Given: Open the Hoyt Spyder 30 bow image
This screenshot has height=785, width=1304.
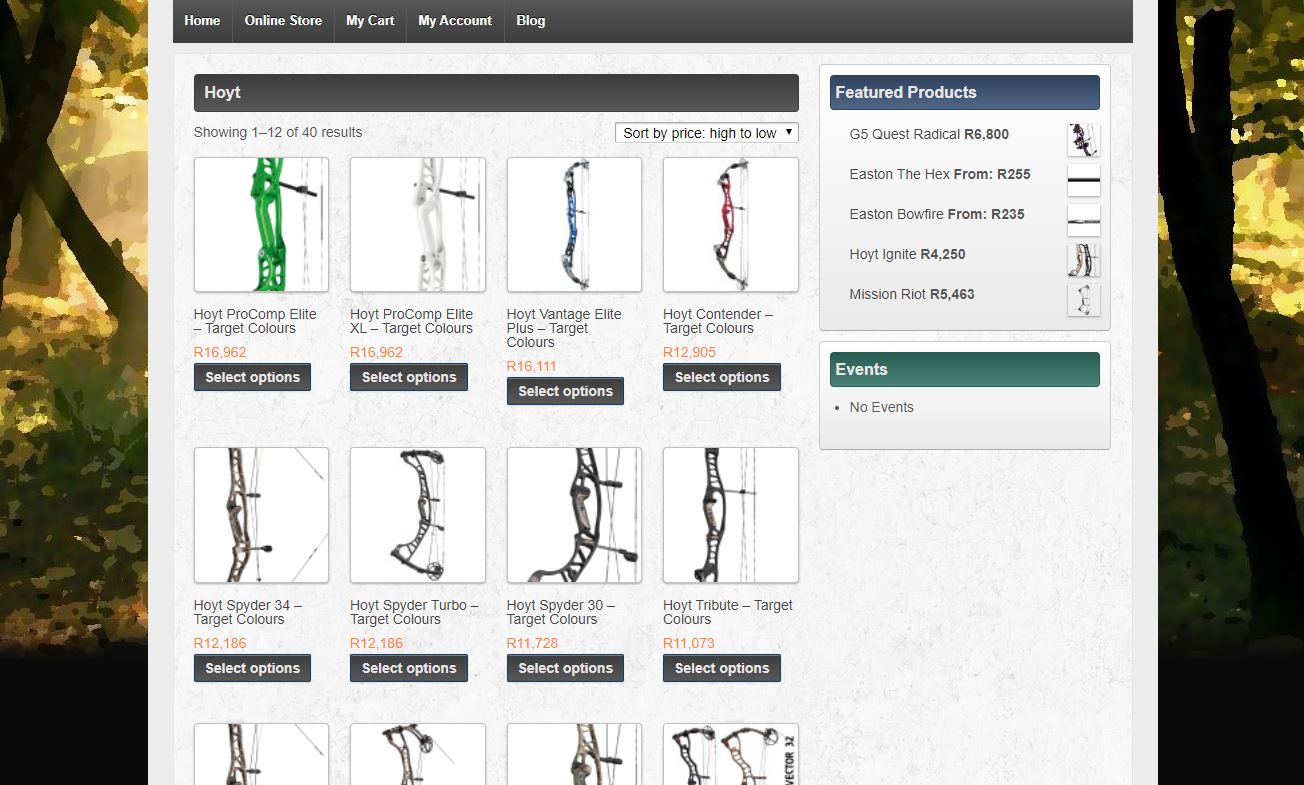Looking at the screenshot, I should point(574,515).
